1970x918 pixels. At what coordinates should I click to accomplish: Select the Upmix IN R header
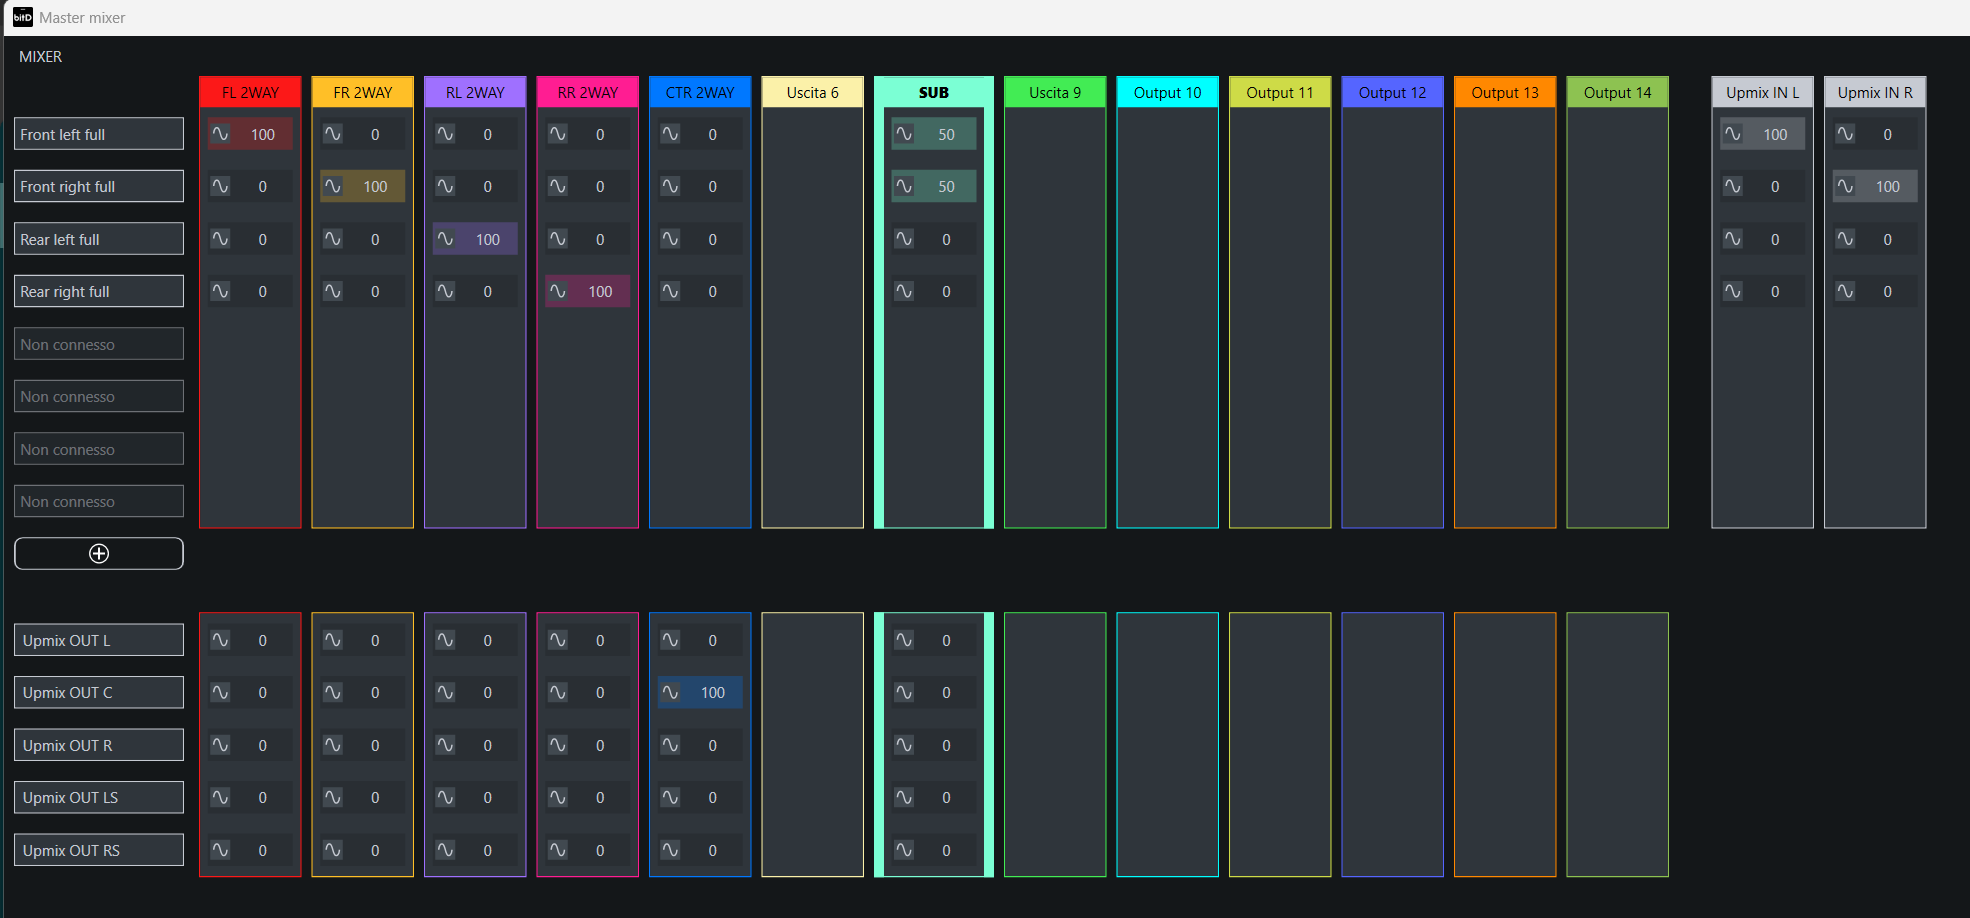[x=1875, y=92]
